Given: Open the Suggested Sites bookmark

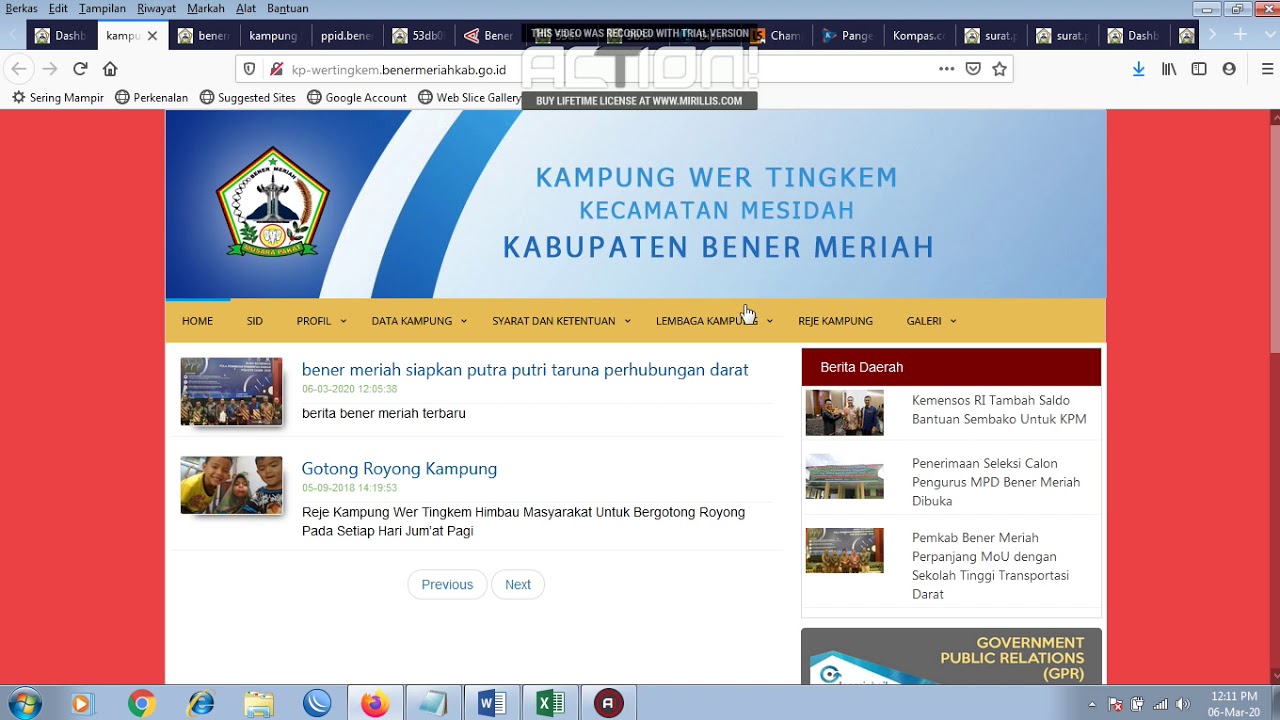Looking at the screenshot, I should pyautogui.click(x=247, y=98).
